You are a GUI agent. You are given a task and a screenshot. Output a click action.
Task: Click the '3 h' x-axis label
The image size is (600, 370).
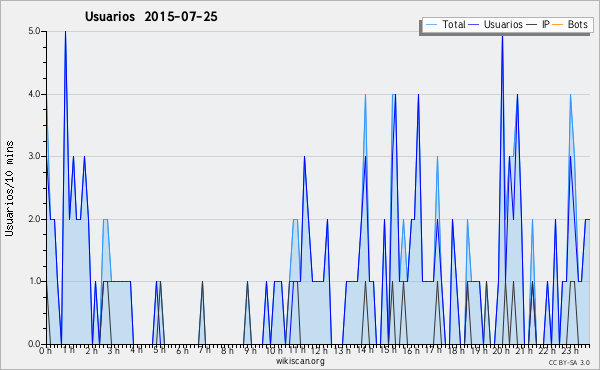pos(114,350)
